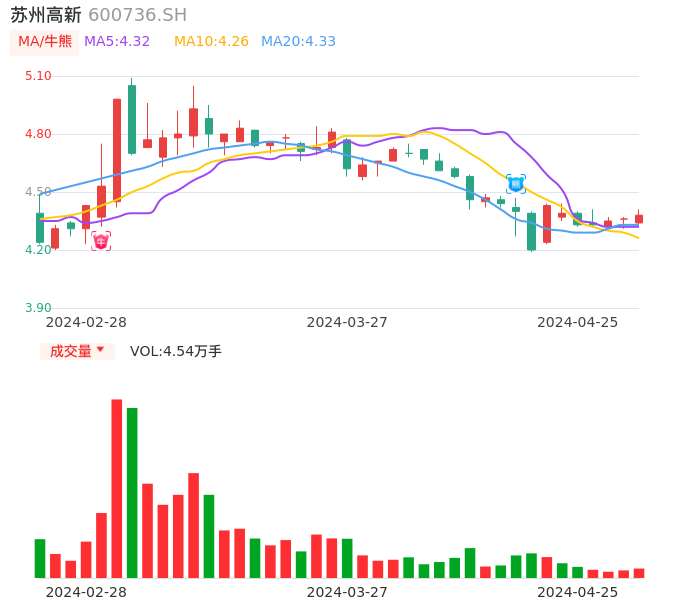Click the MA20:4.33 blue legend

[298, 42]
